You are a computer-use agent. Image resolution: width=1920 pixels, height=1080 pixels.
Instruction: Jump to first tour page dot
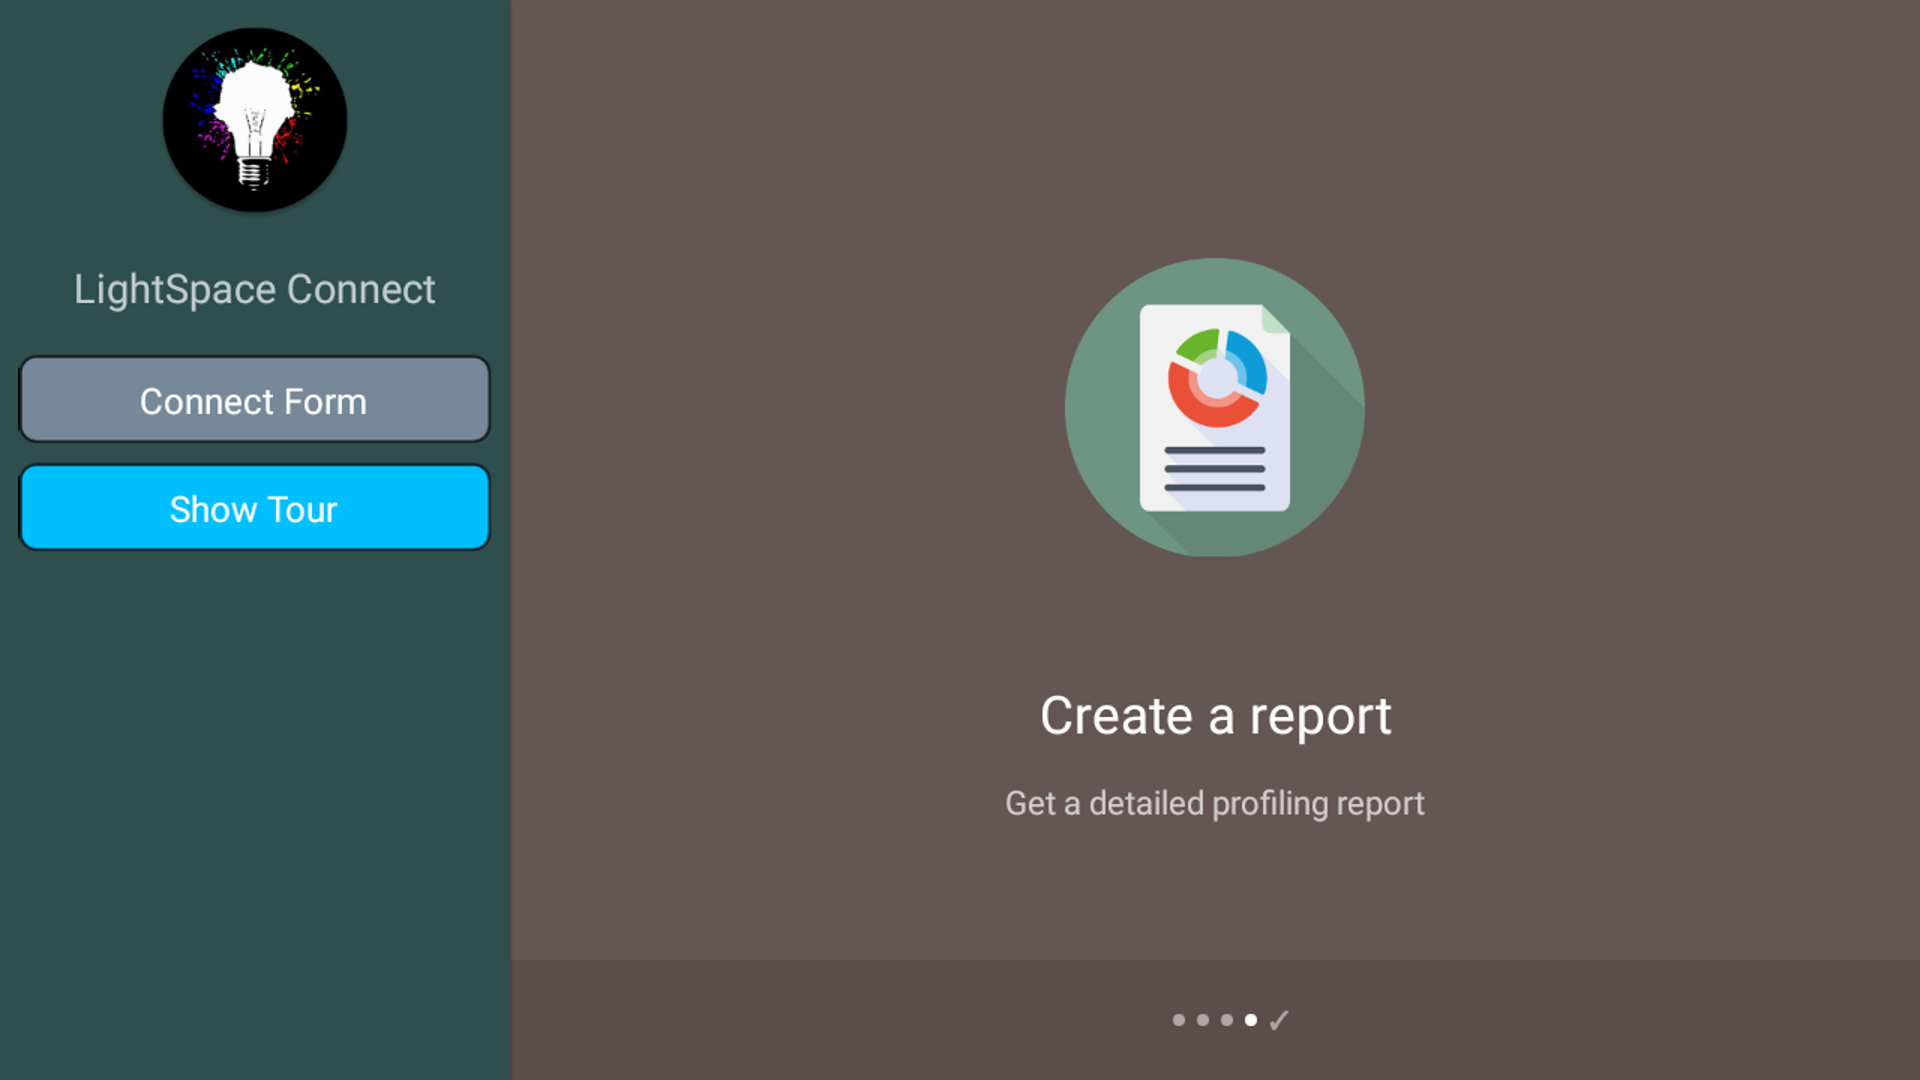tap(1179, 1020)
